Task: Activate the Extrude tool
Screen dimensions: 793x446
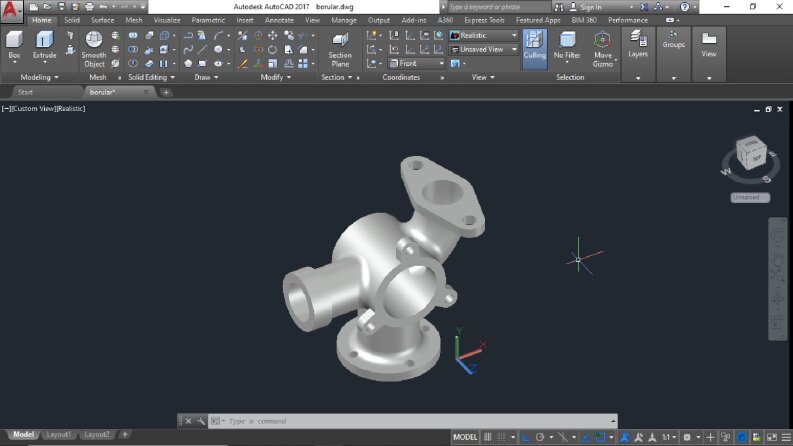Action: 45,46
